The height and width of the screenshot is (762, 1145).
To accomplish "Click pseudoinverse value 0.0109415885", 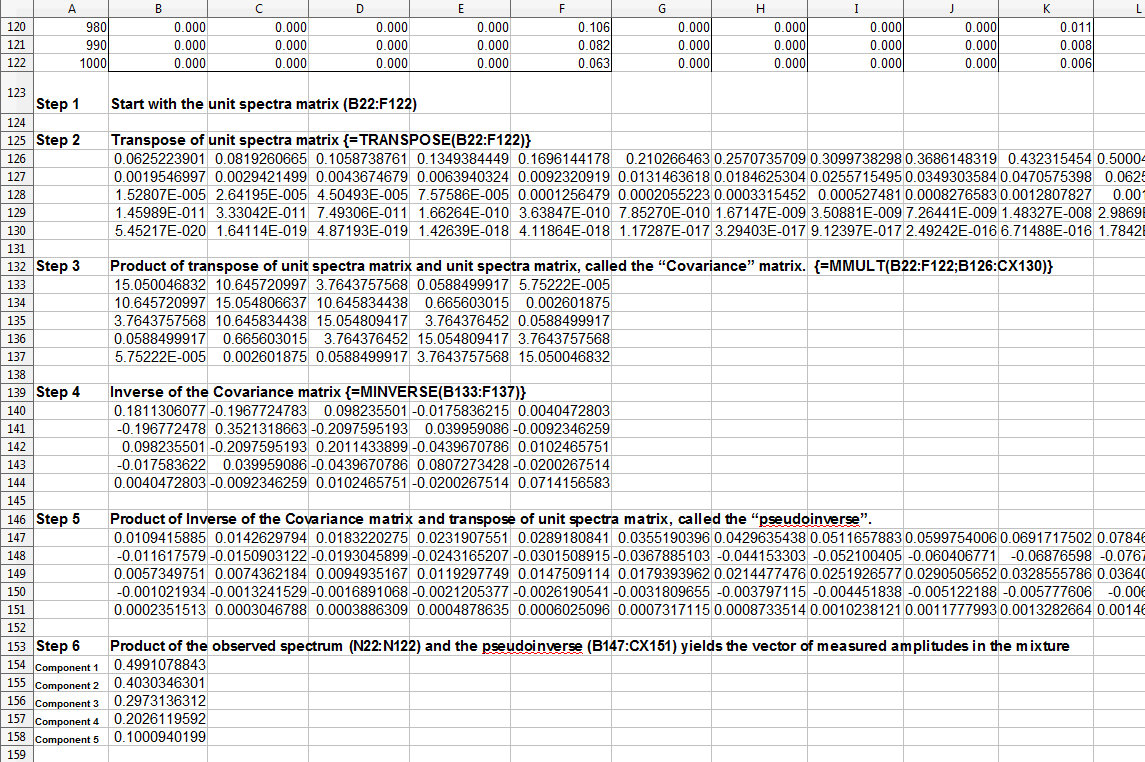I will (x=160, y=538).
